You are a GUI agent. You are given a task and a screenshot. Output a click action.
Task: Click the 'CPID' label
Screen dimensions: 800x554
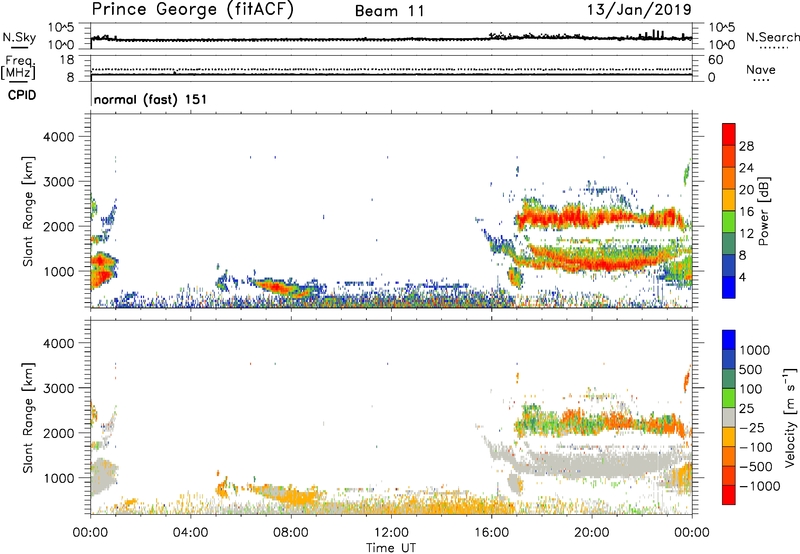pyautogui.click(x=22, y=95)
